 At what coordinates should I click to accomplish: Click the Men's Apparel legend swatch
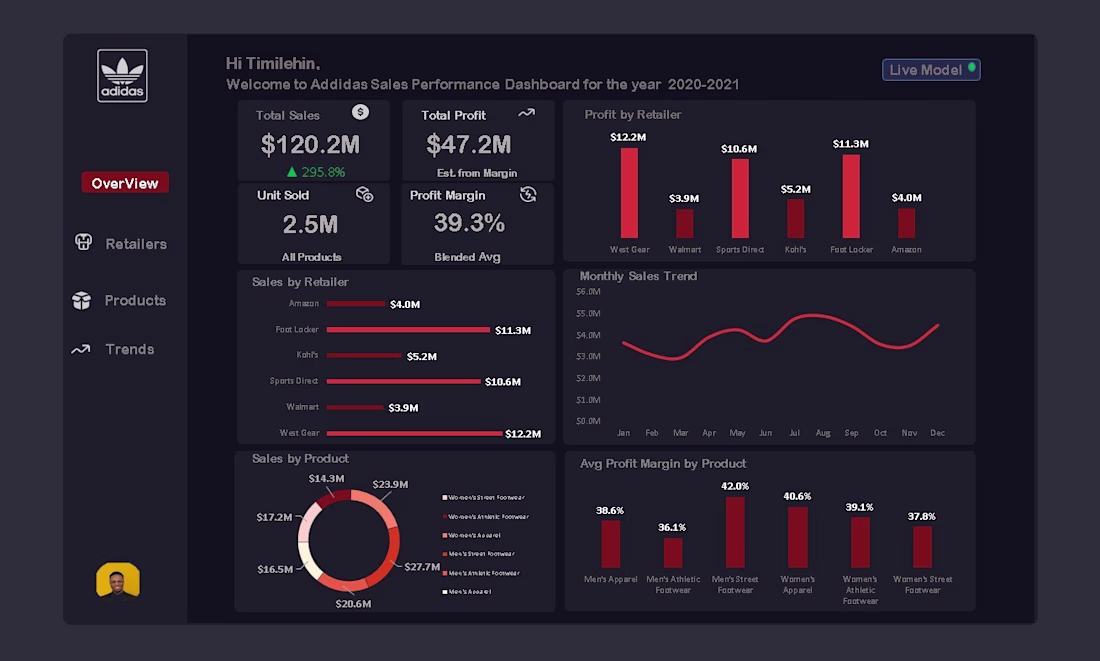click(445, 592)
